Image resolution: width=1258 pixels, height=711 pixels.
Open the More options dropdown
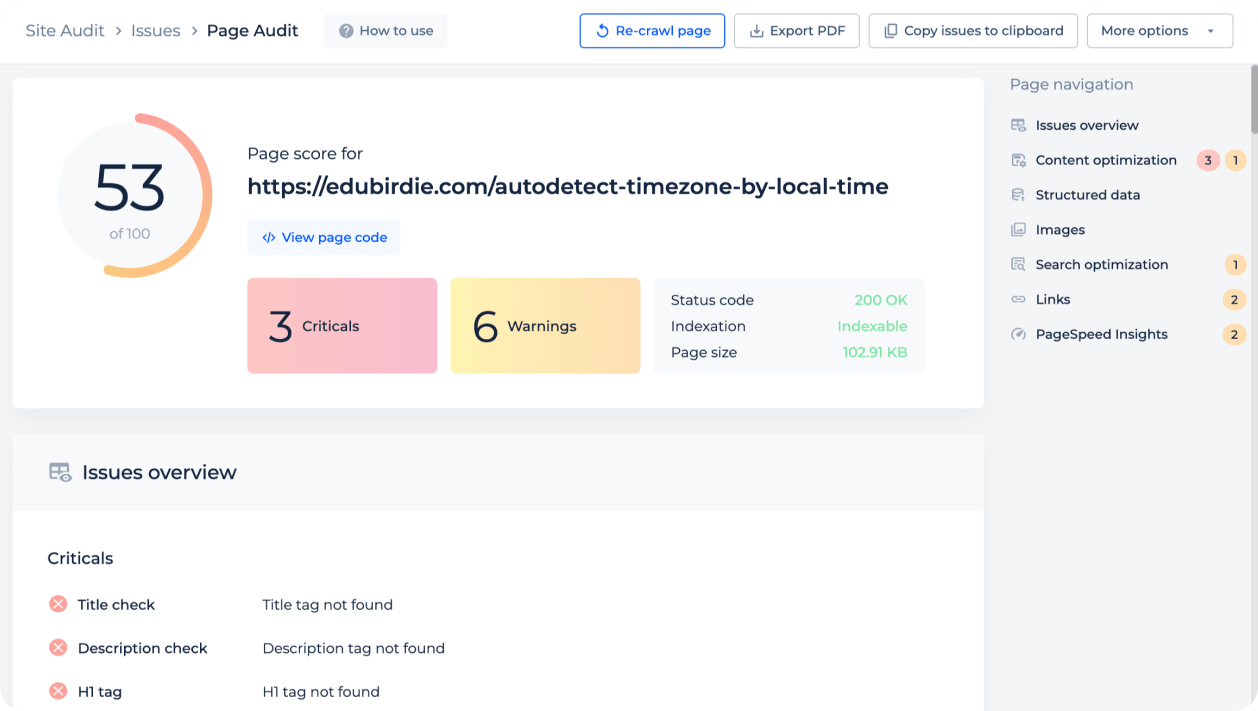[1159, 31]
